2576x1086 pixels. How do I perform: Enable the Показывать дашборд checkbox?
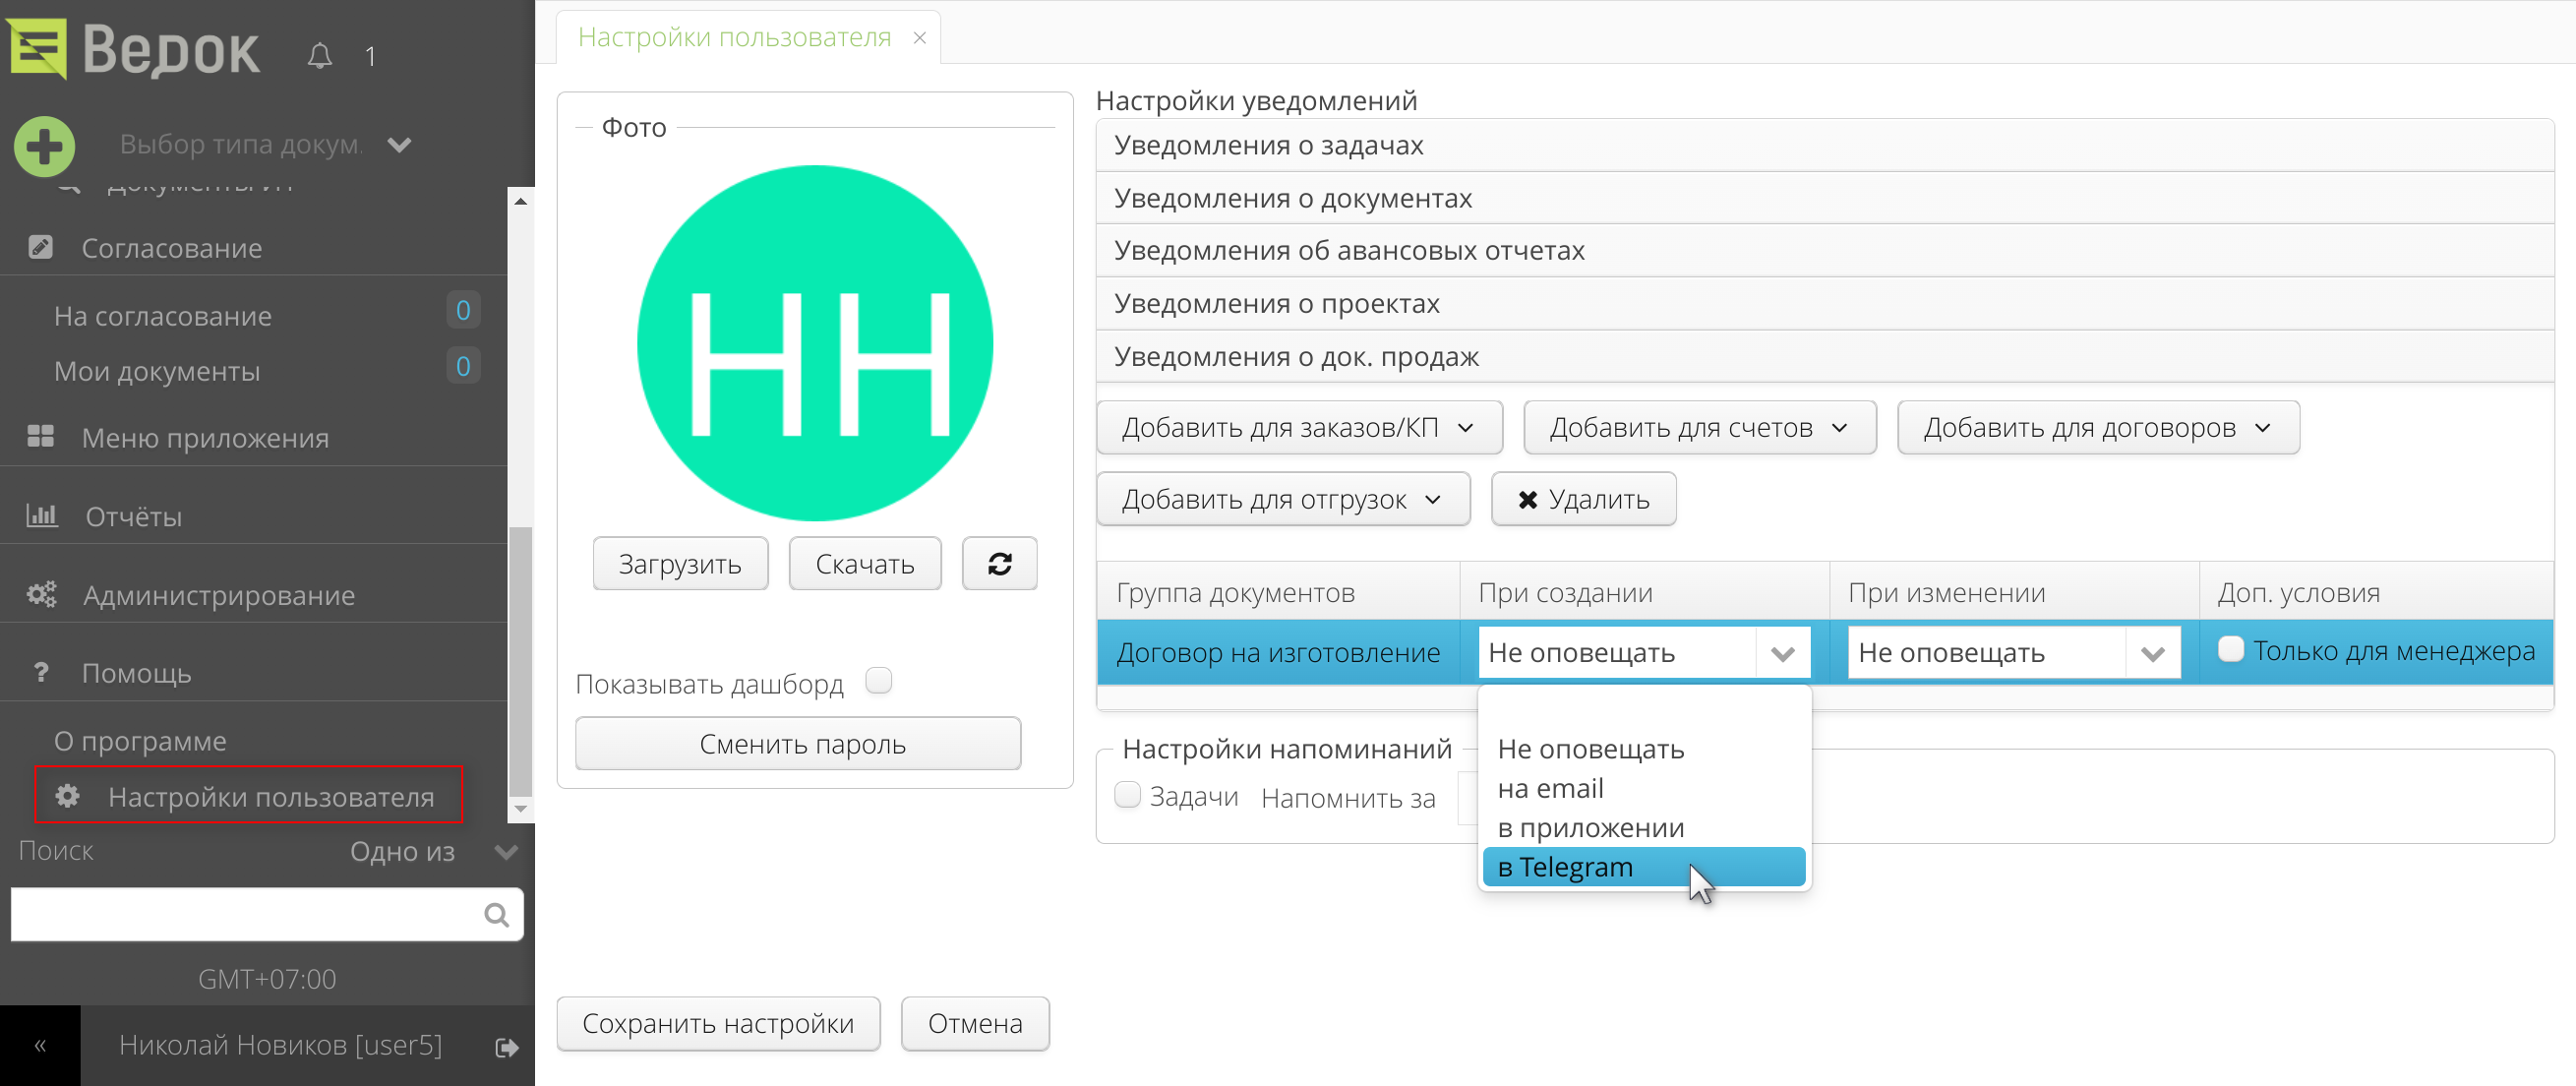tap(878, 681)
